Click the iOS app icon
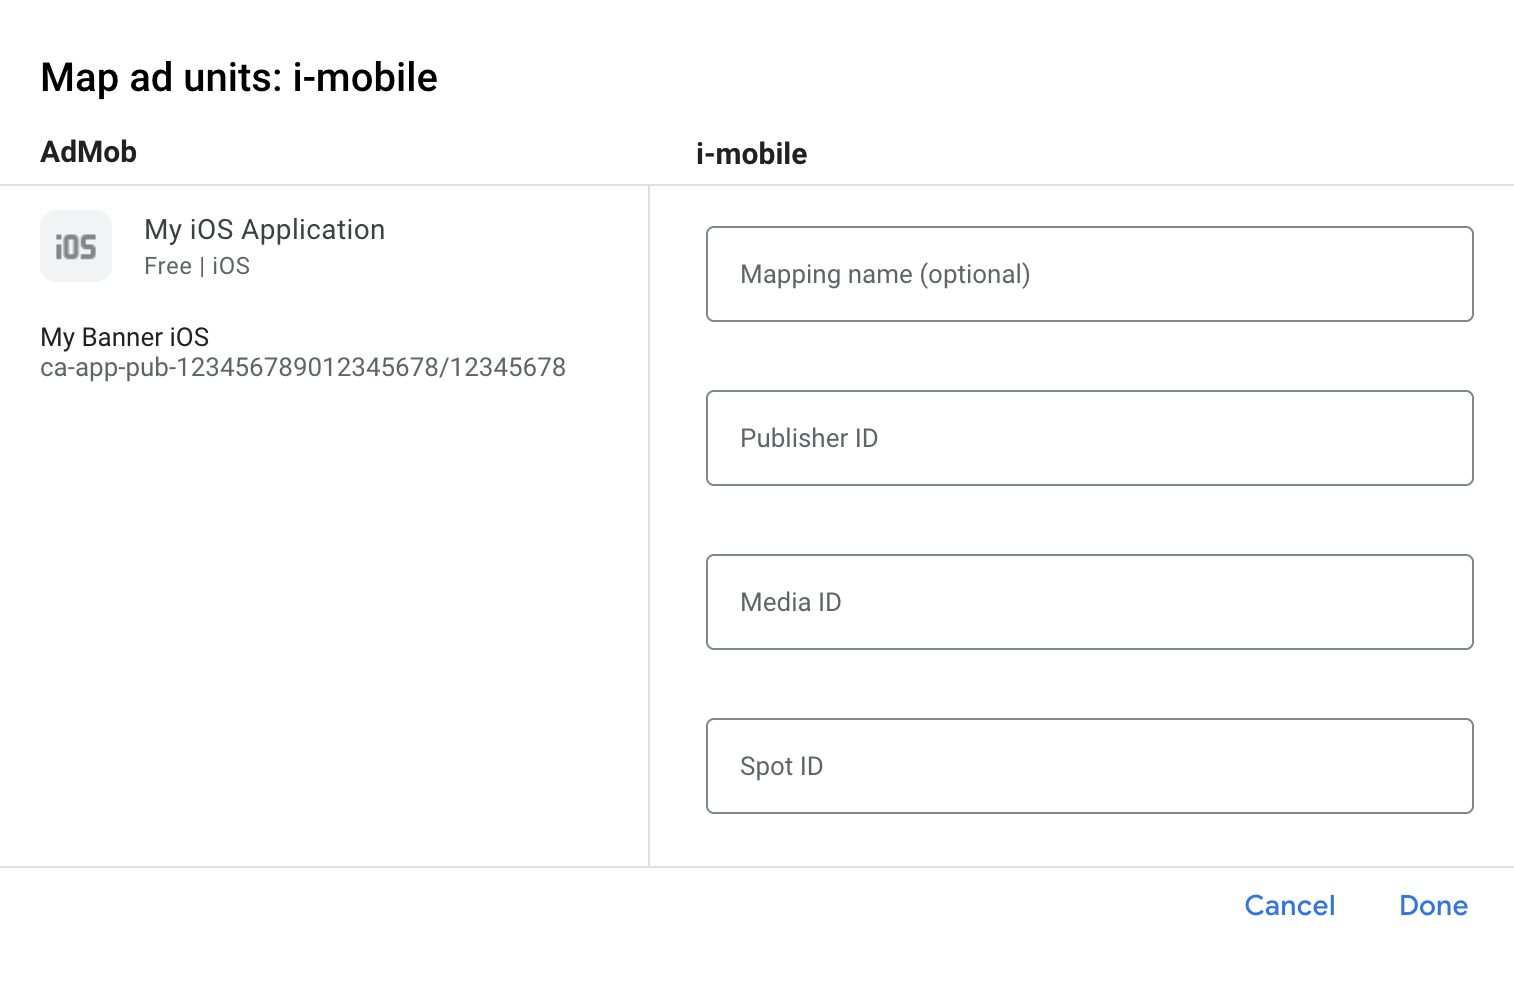This screenshot has width=1514, height=984. click(76, 246)
